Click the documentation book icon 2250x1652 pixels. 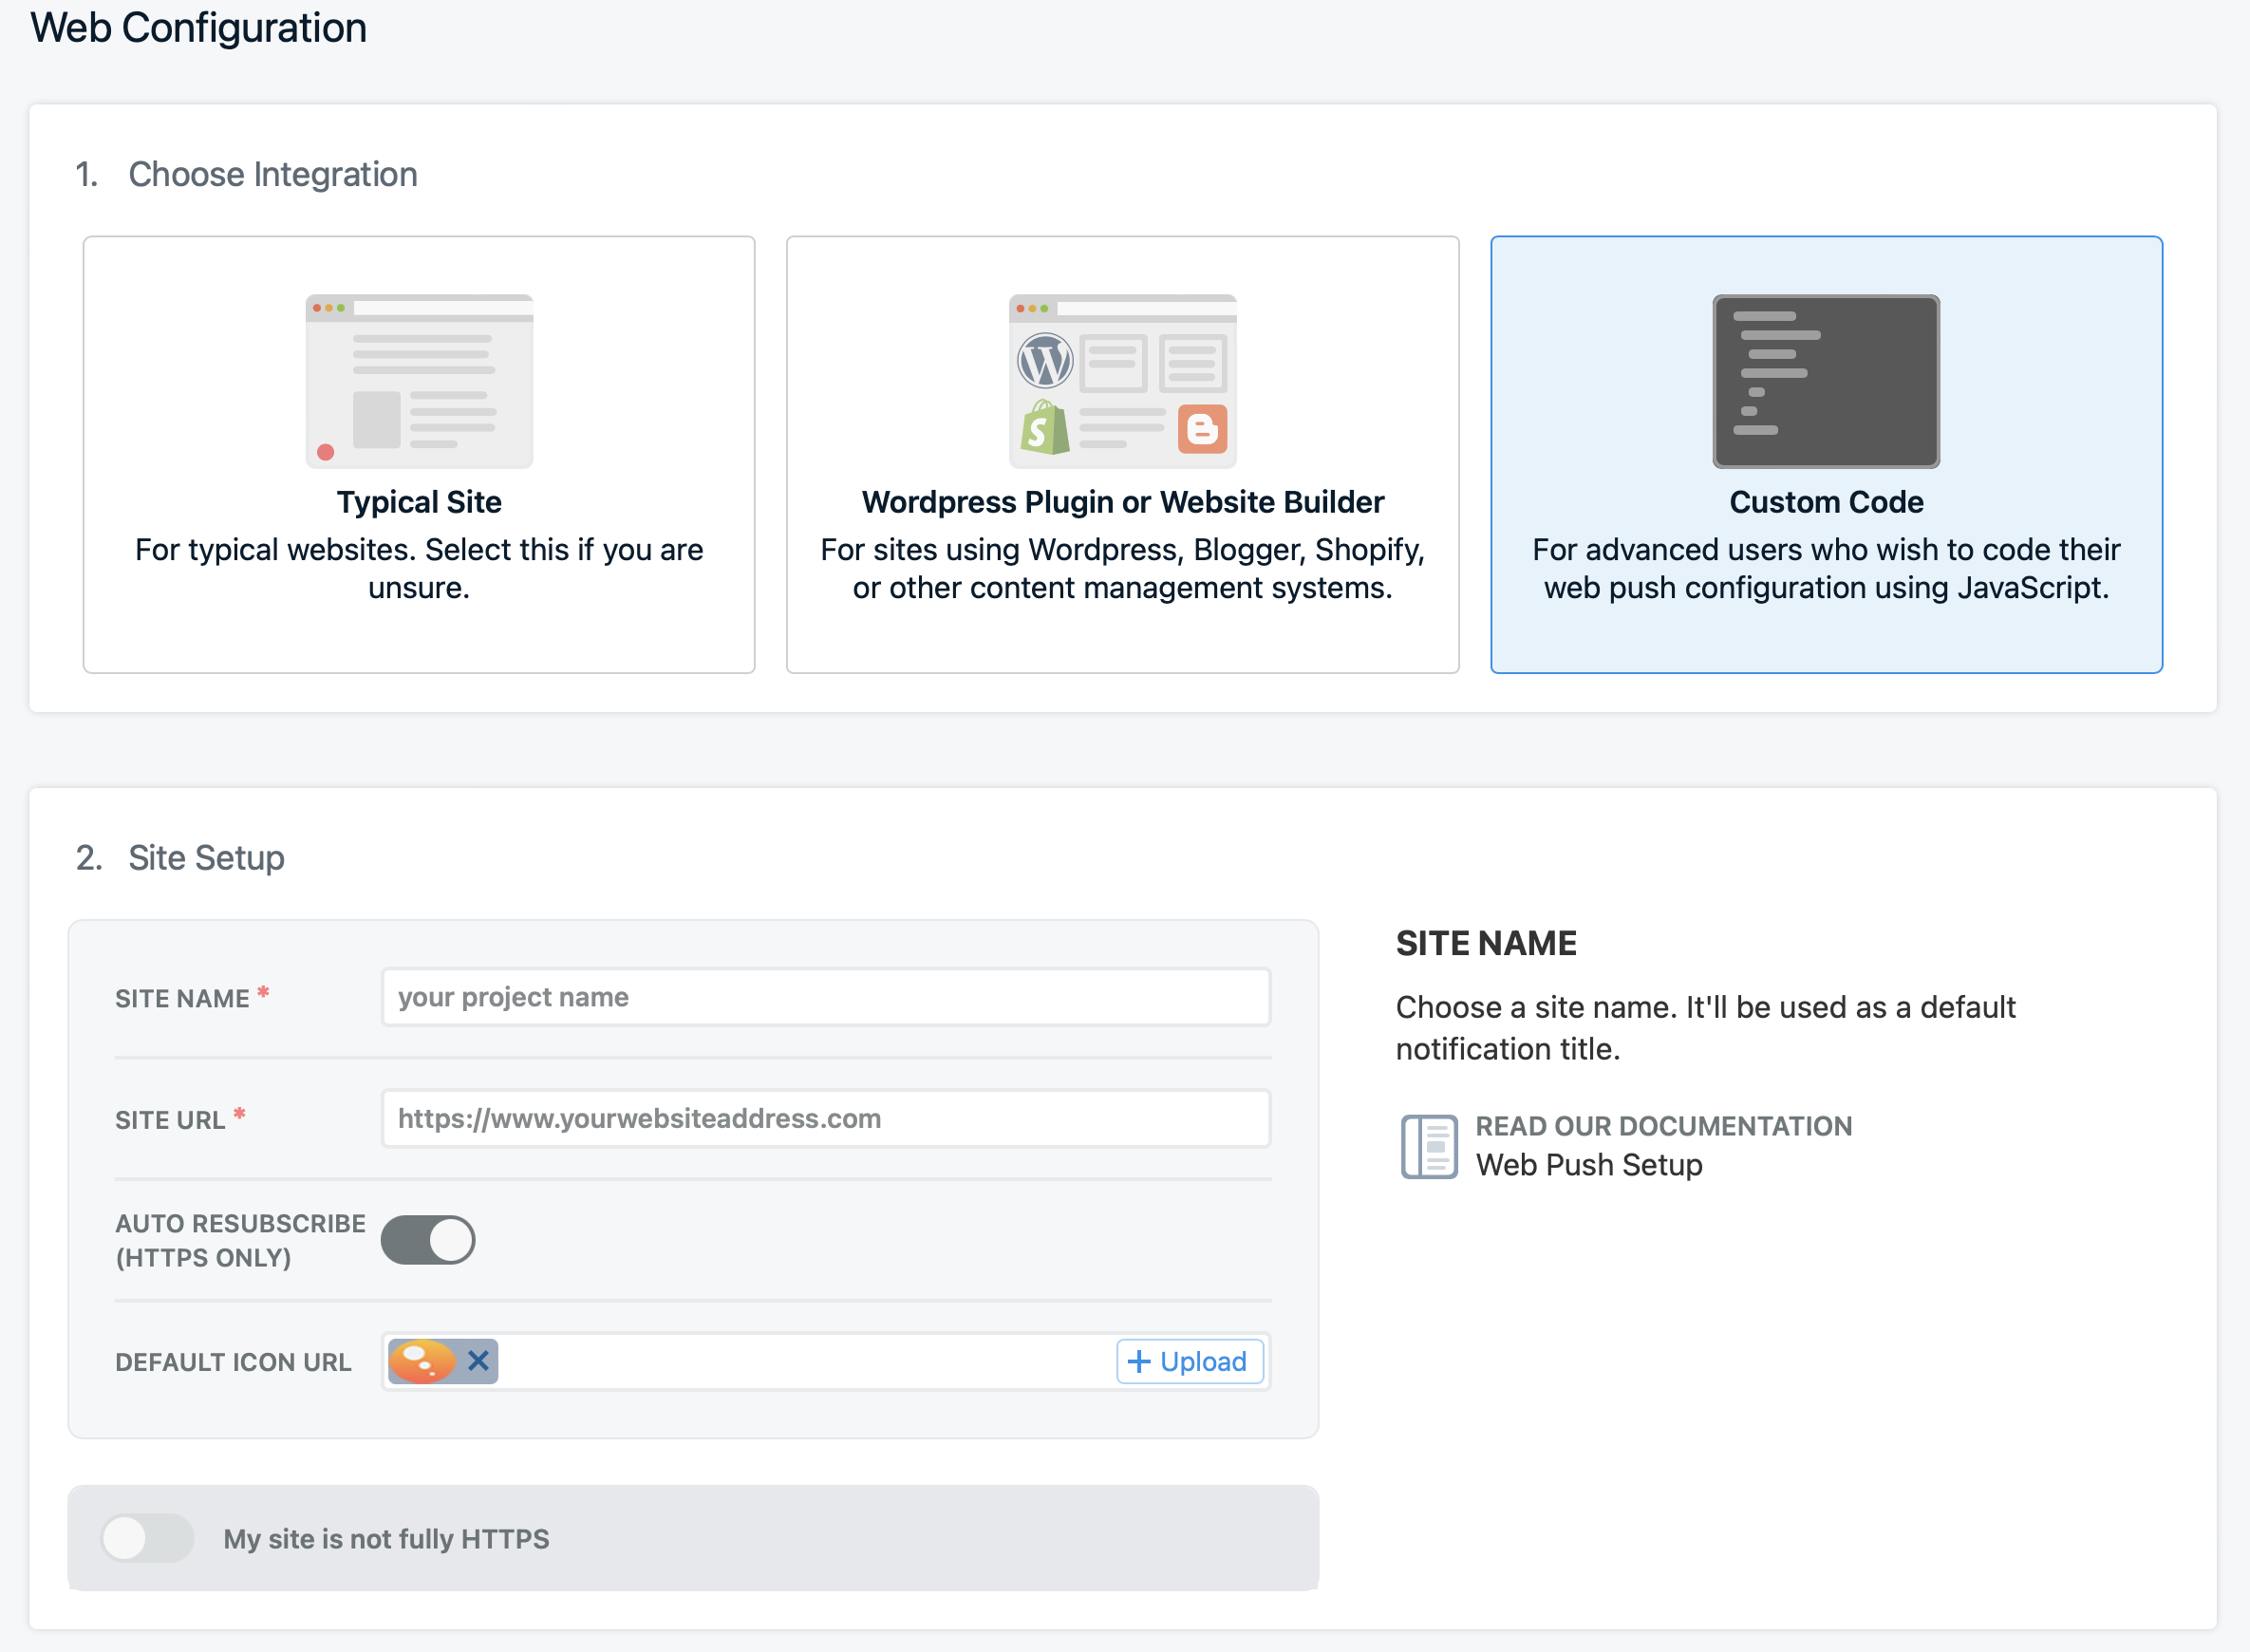pos(1428,1146)
